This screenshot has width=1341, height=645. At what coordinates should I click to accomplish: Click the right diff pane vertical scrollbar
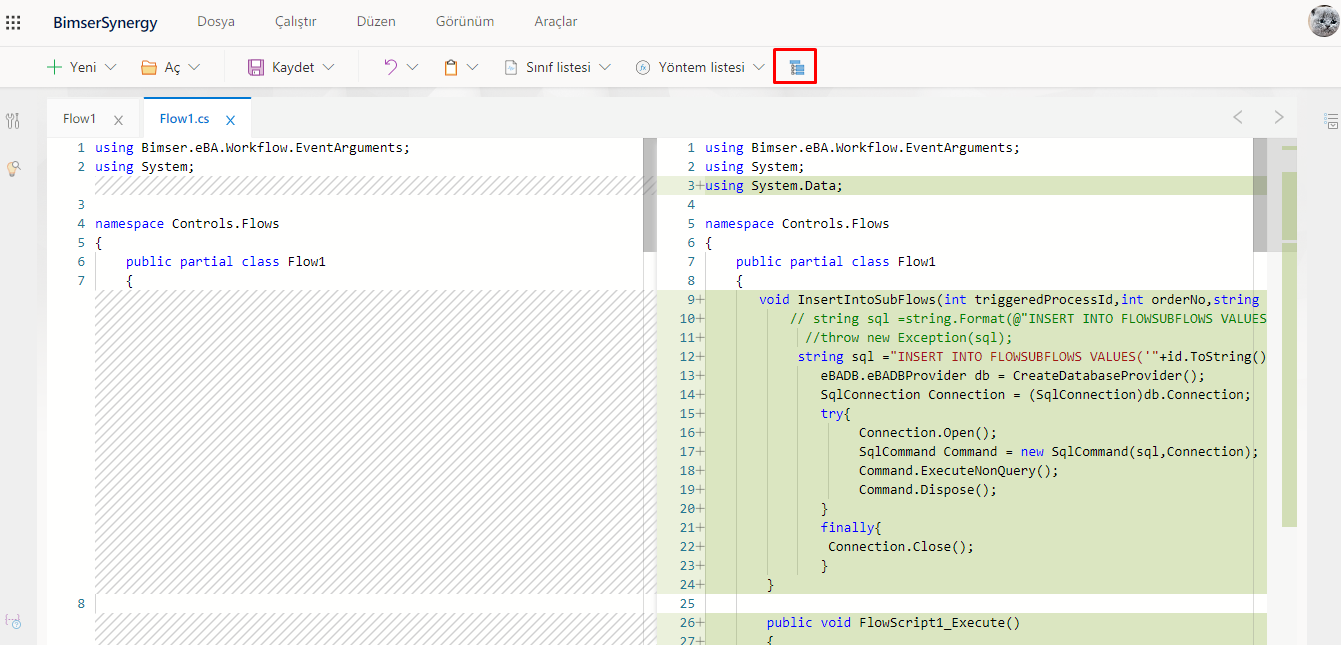point(1259,195)
